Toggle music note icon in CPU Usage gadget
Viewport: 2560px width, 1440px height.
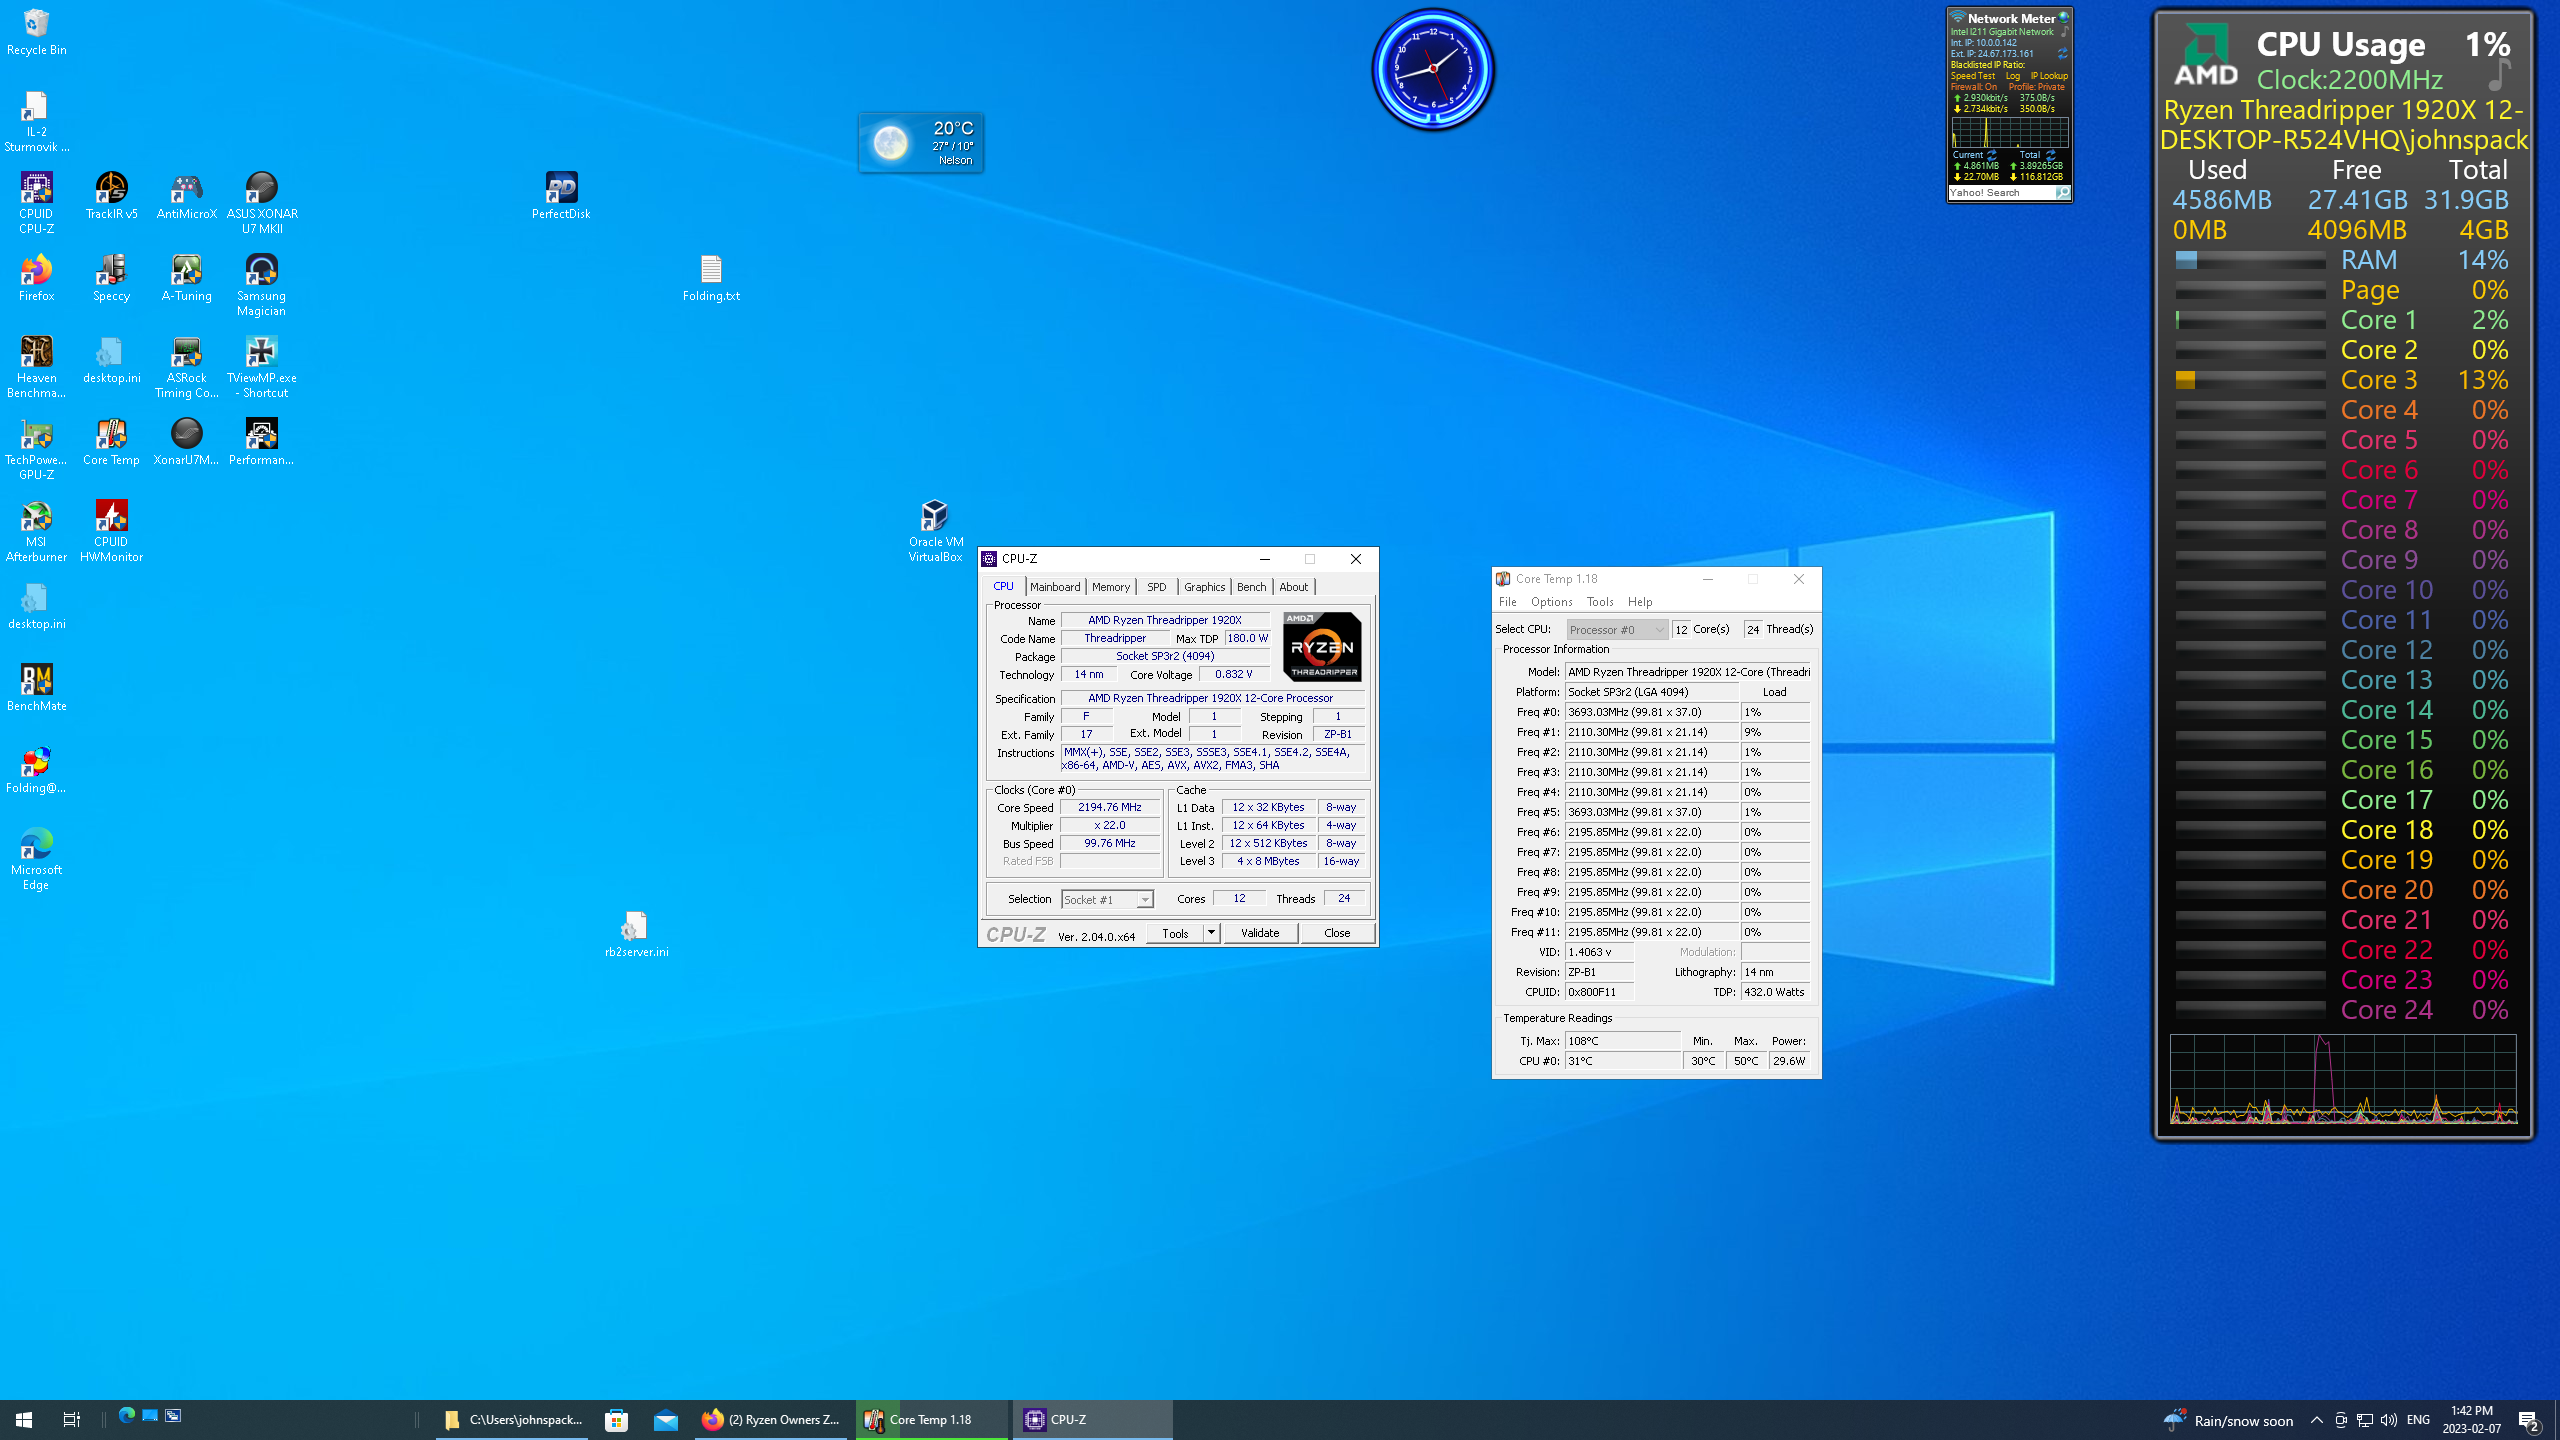click(2500, 76)
